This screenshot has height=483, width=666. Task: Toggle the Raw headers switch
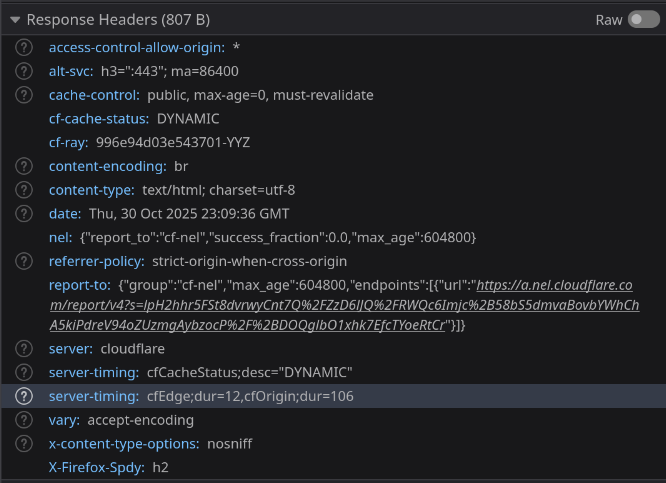pyautogui.click(x=643, y=20)
